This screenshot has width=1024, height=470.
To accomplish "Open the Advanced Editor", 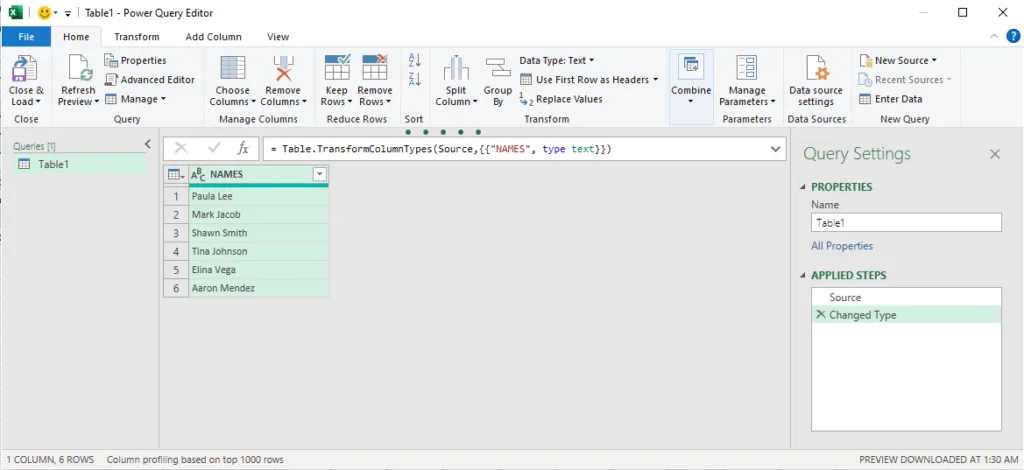I will (150, 80).
